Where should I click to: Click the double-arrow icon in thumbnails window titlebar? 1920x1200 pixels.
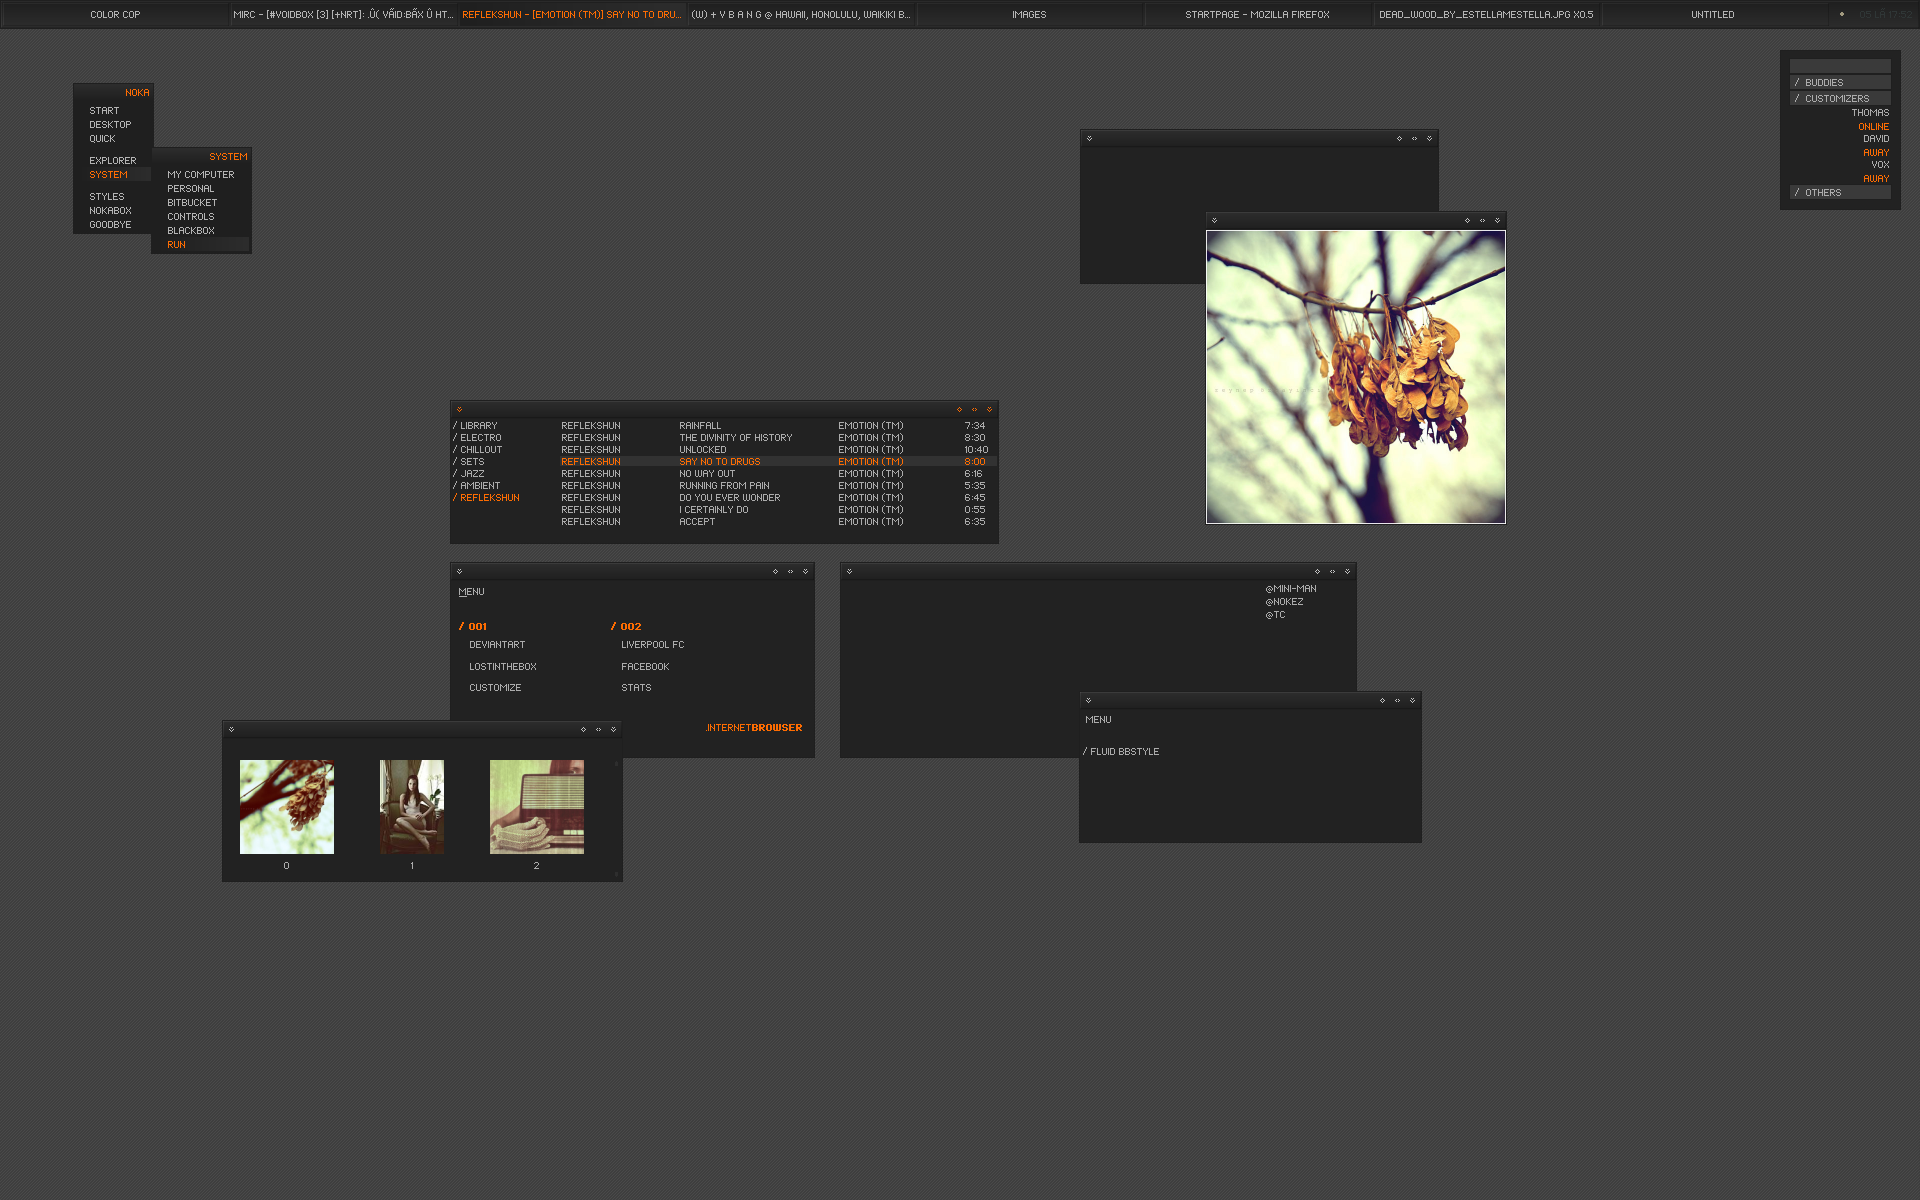(598, 729)
